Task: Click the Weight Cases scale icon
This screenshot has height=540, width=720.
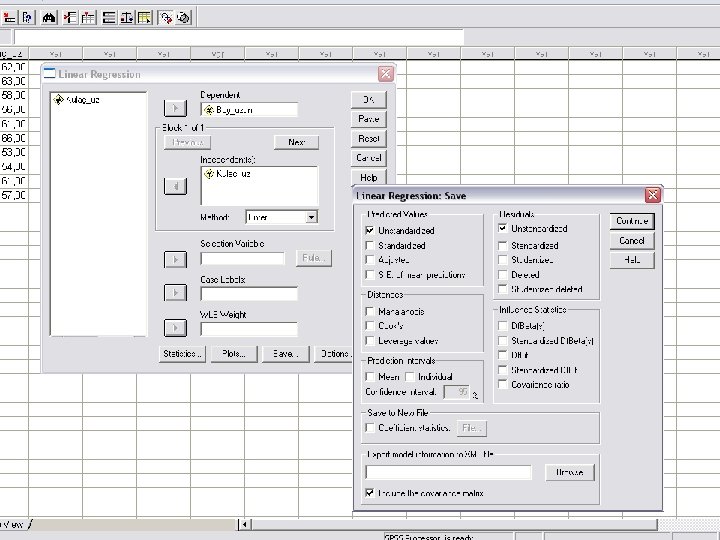Action: (126, 17)
